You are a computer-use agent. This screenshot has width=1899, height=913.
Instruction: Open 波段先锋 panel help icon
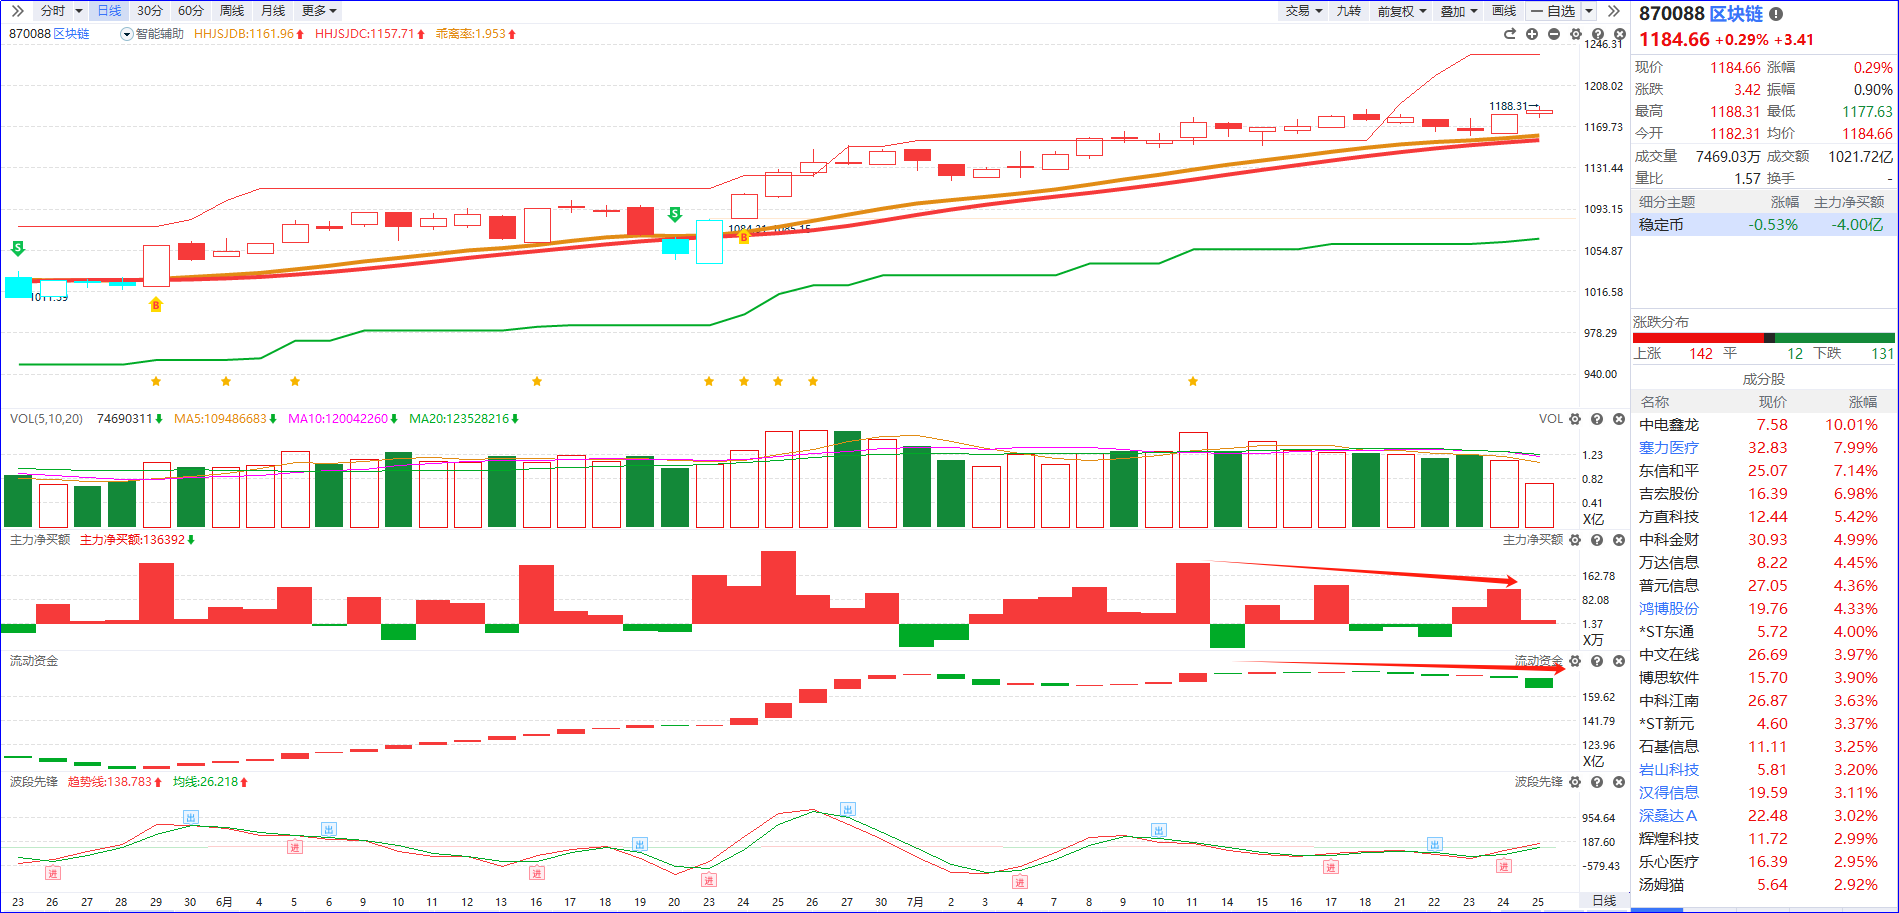[x=1597, y=782]
